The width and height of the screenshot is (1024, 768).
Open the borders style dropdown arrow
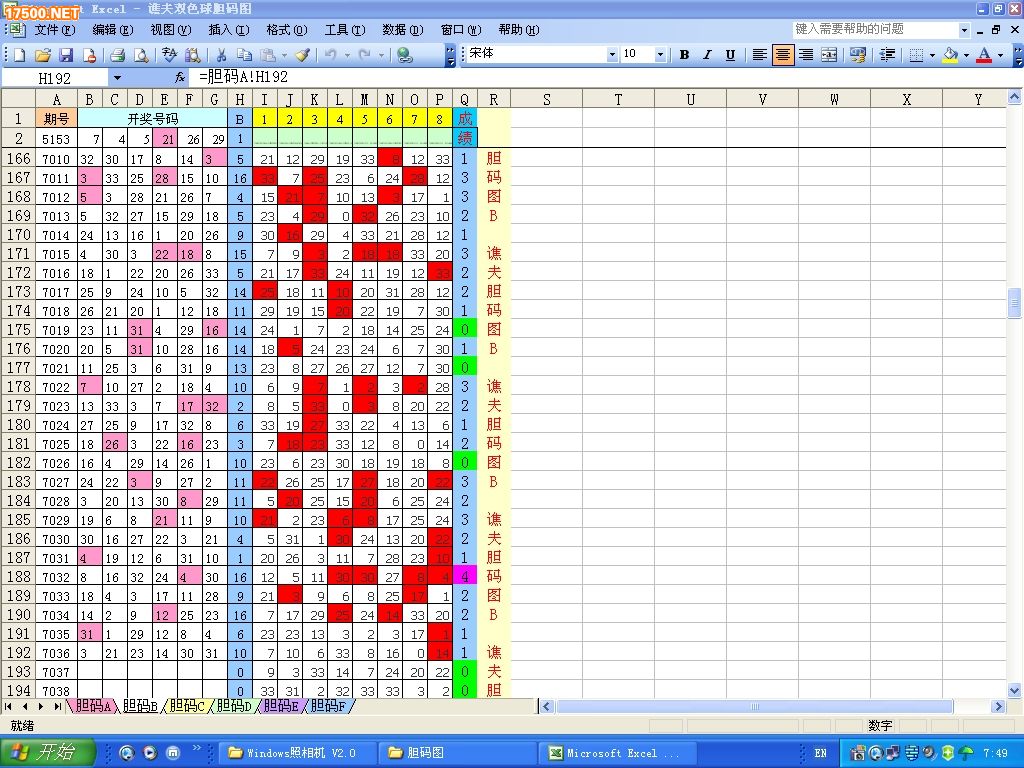coord(932,56)
